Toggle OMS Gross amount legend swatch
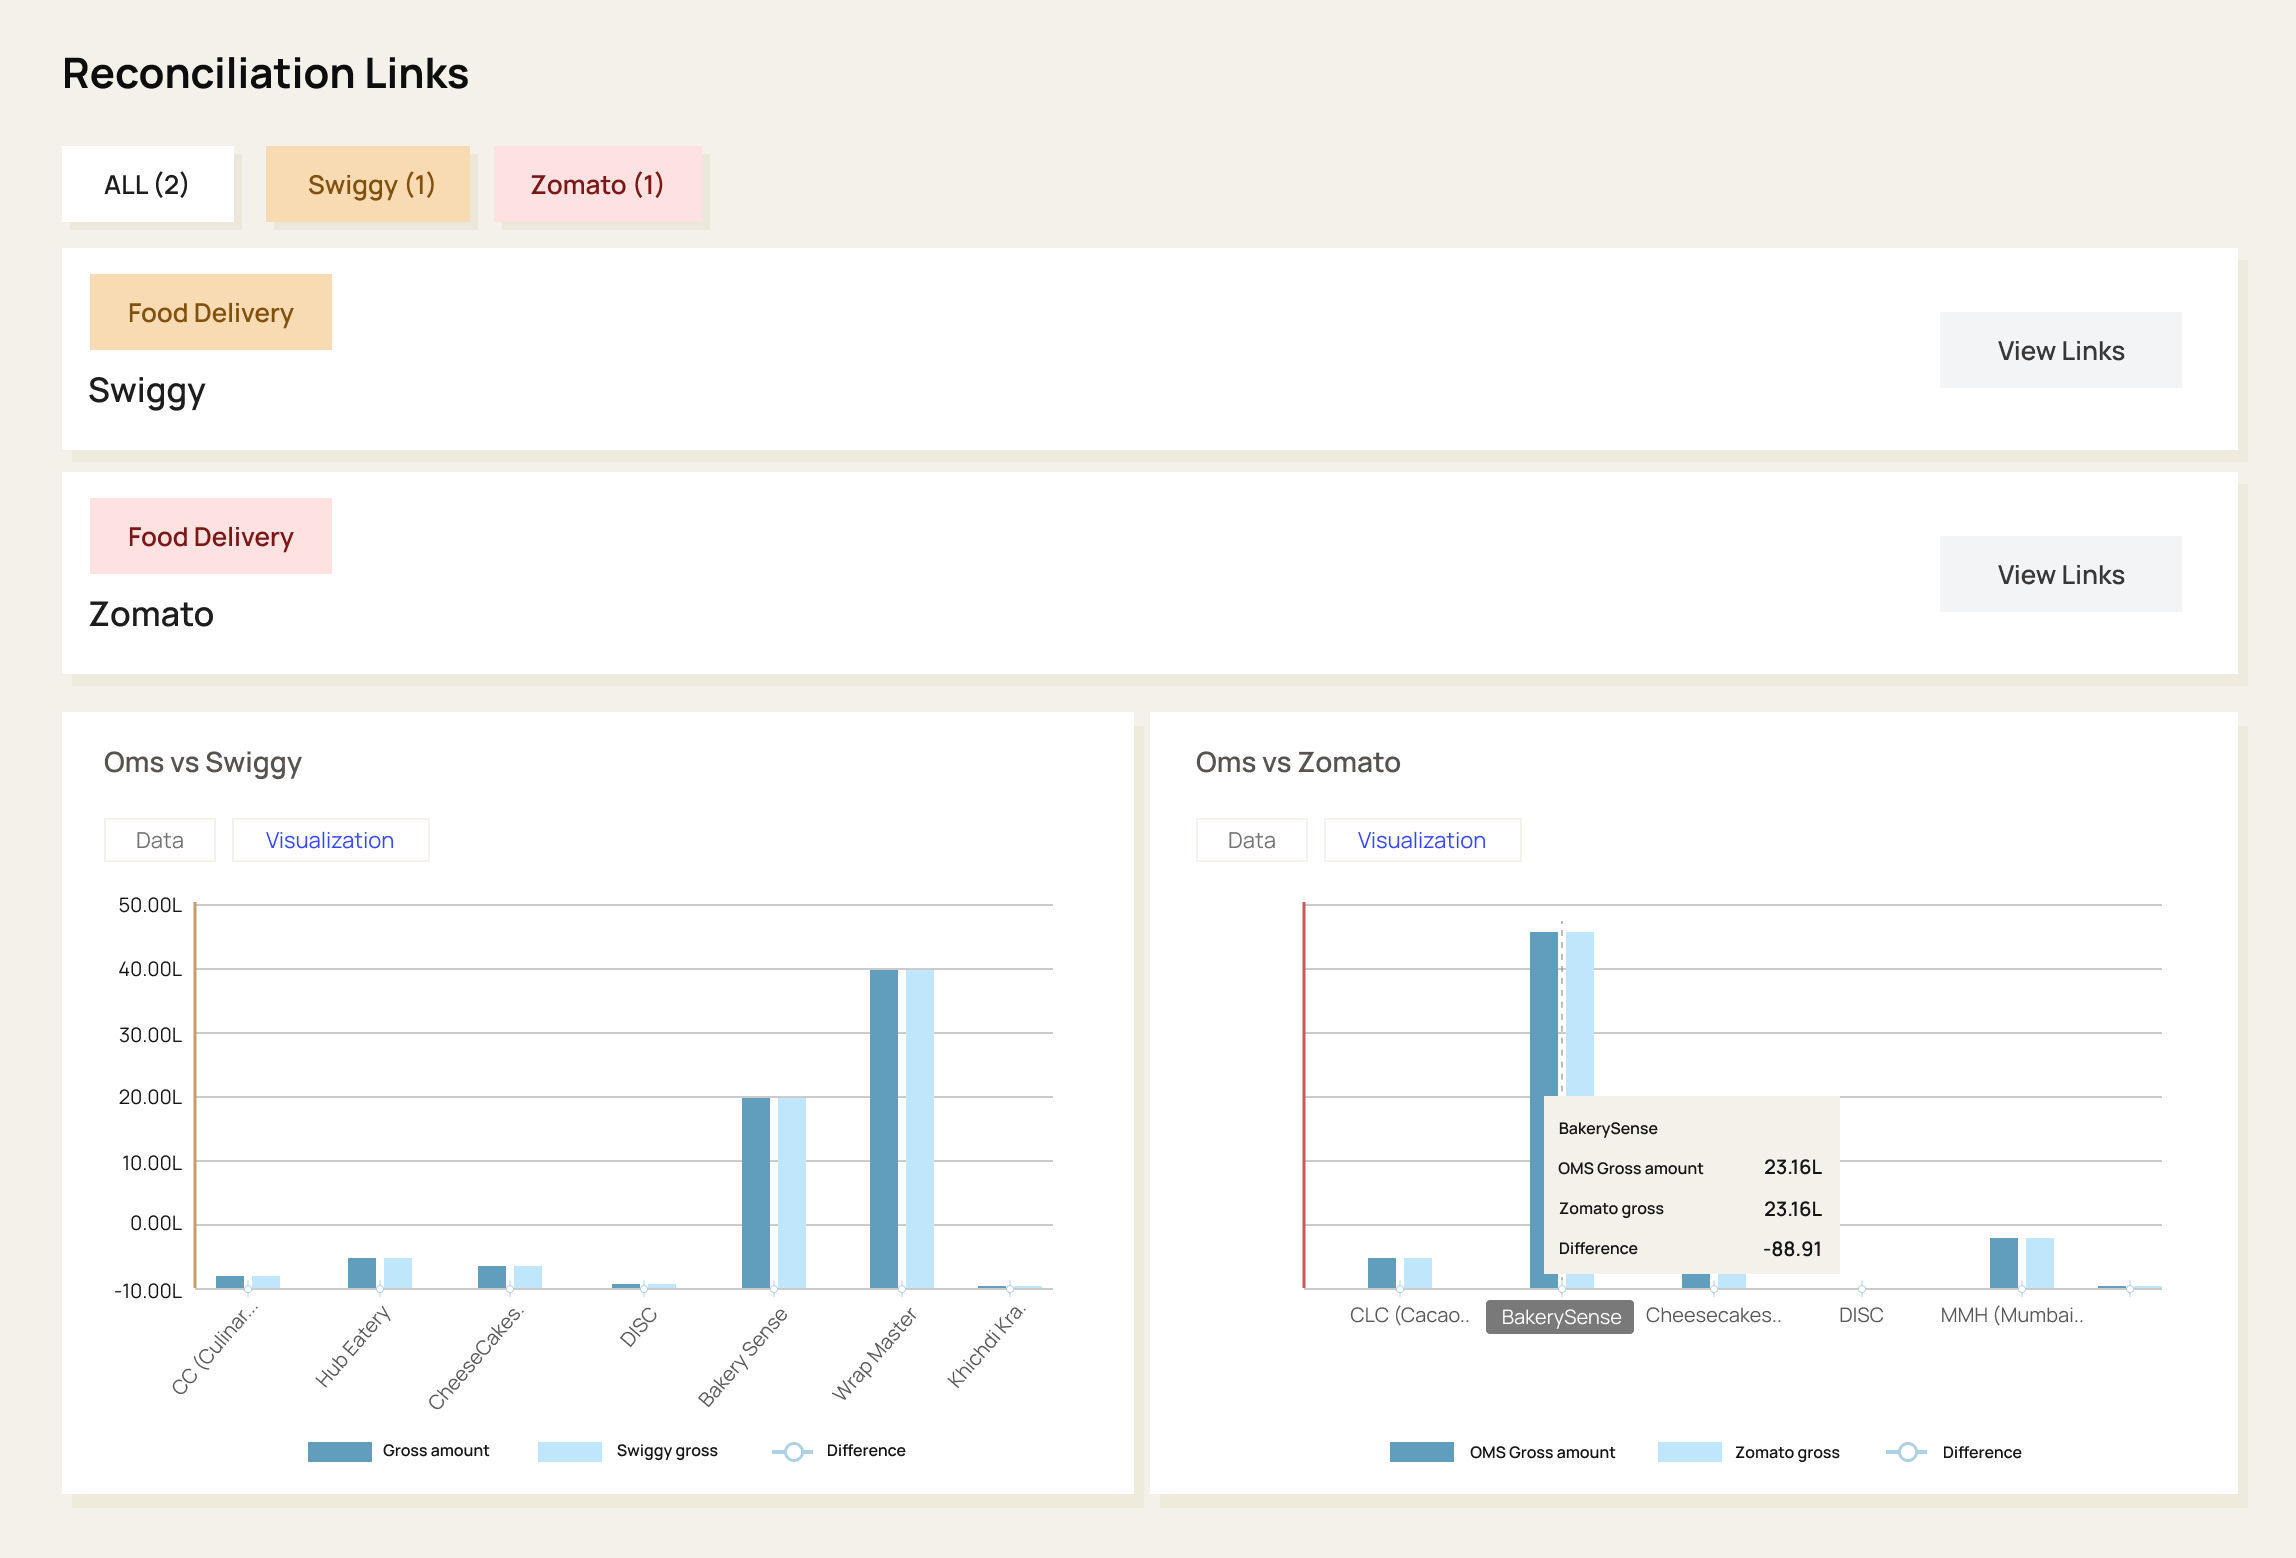 [1421, 1452]
